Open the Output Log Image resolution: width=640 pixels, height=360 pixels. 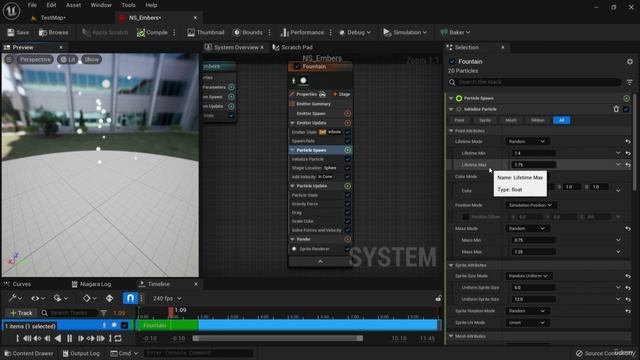pyautogui.click(x=81, y=353)
